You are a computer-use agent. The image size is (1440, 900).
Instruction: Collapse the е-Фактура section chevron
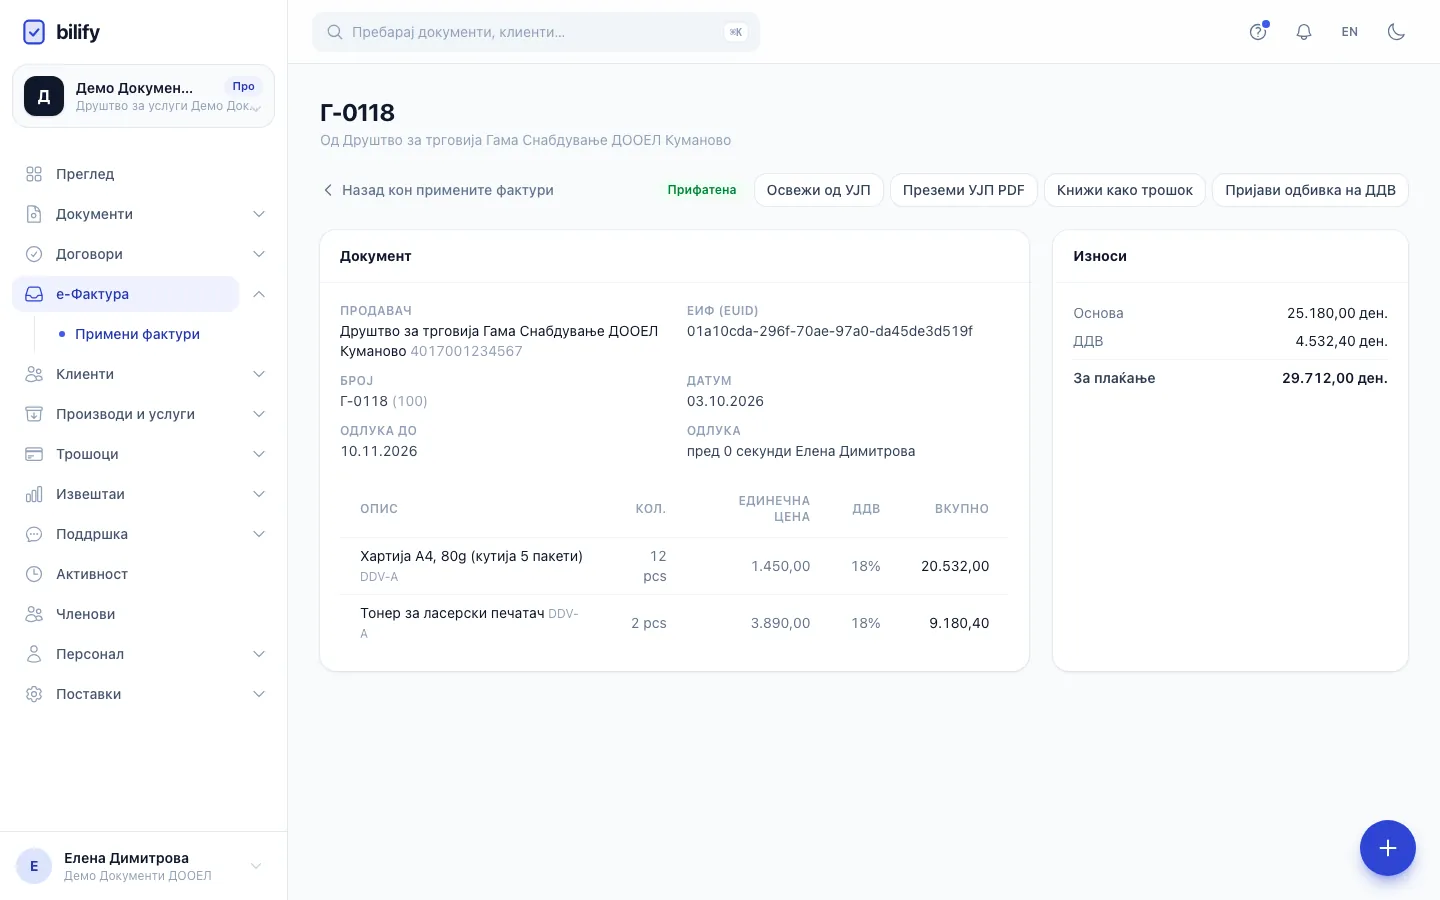pyautogui.click(x=259, y=294)
